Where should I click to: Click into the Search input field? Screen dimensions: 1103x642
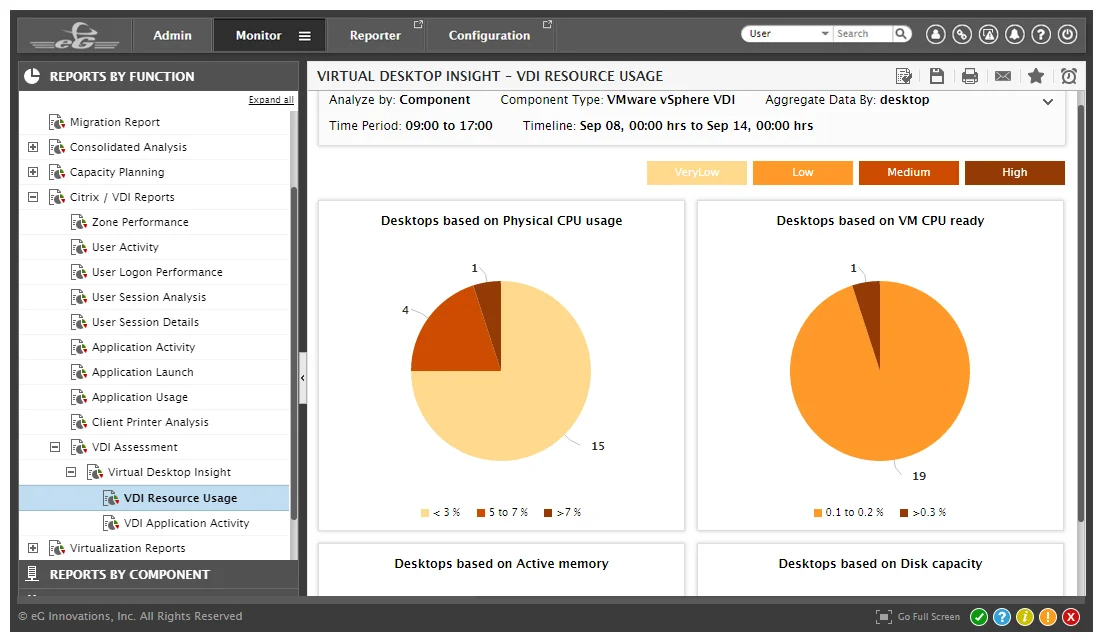click(x=863, y=33)
